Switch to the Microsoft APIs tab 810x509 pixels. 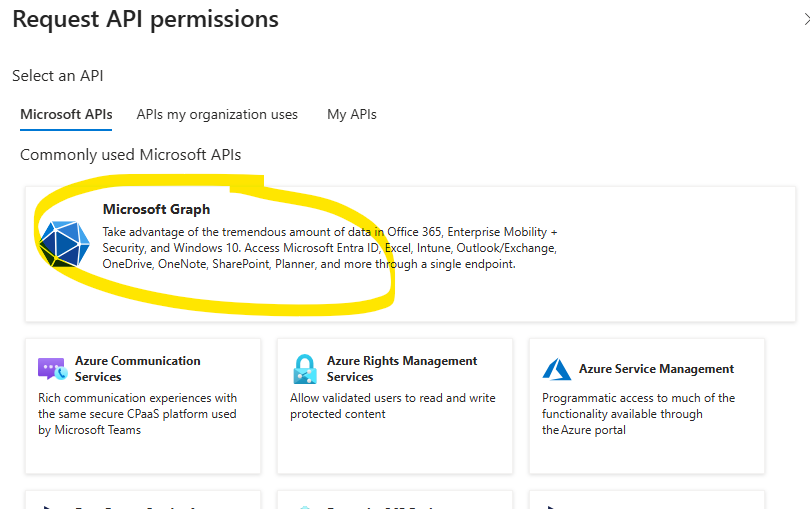point(66,114)
